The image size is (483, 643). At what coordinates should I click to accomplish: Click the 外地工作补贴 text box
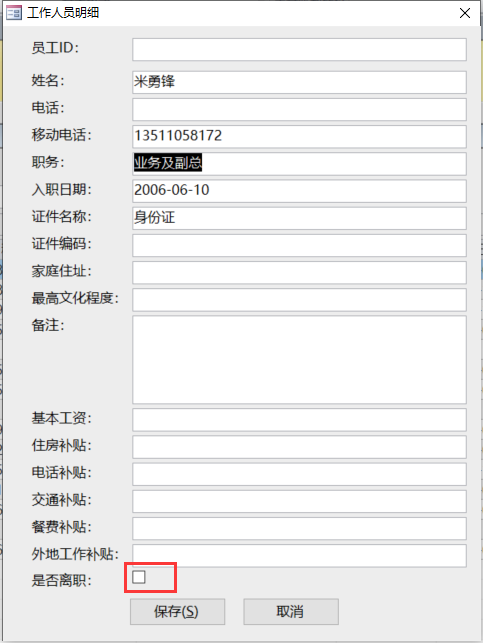click(x=299, y=556)
